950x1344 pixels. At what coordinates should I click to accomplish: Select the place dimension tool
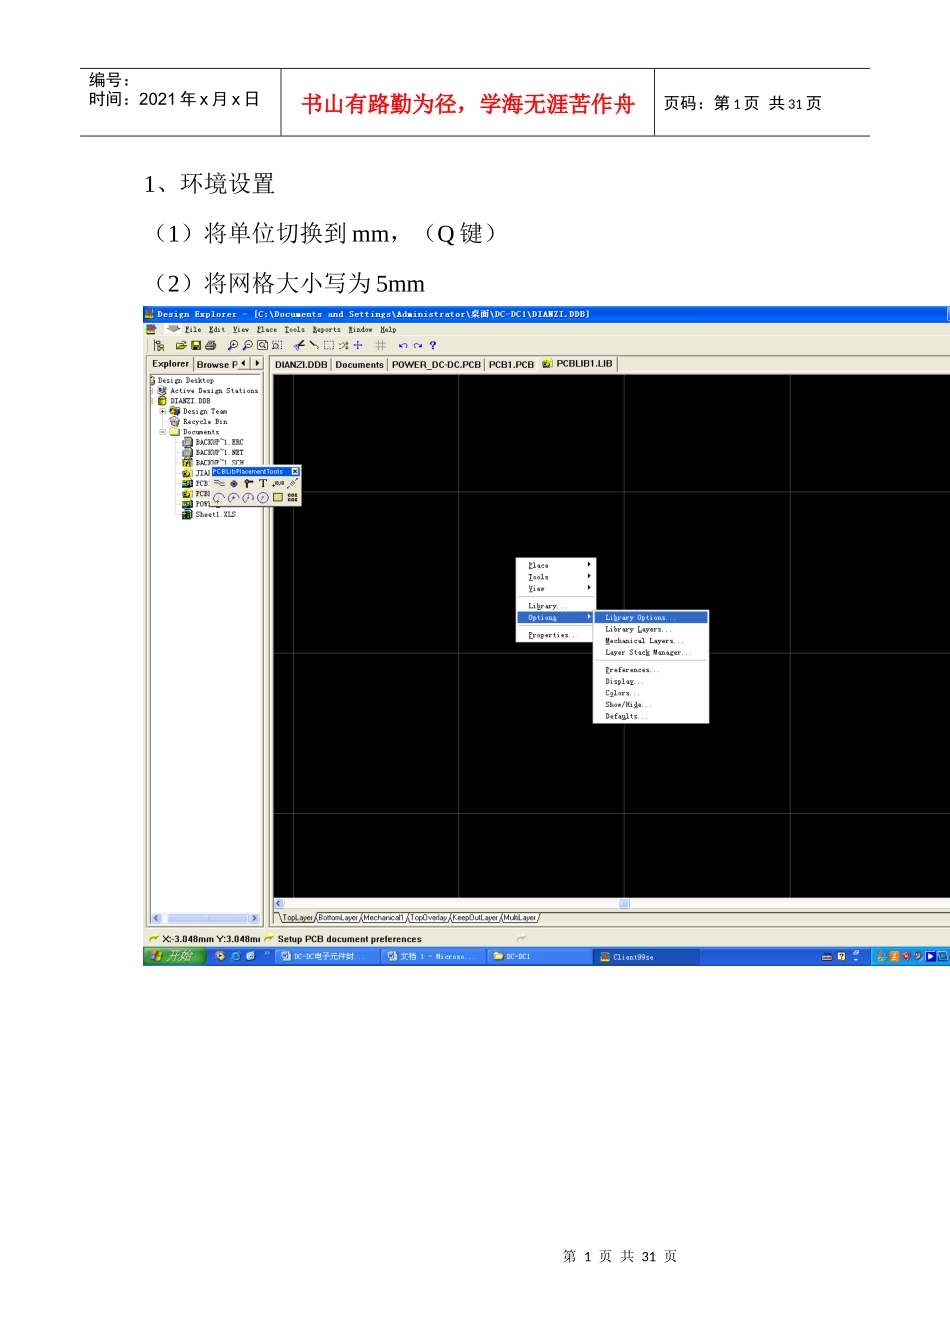tap(292, 483)
